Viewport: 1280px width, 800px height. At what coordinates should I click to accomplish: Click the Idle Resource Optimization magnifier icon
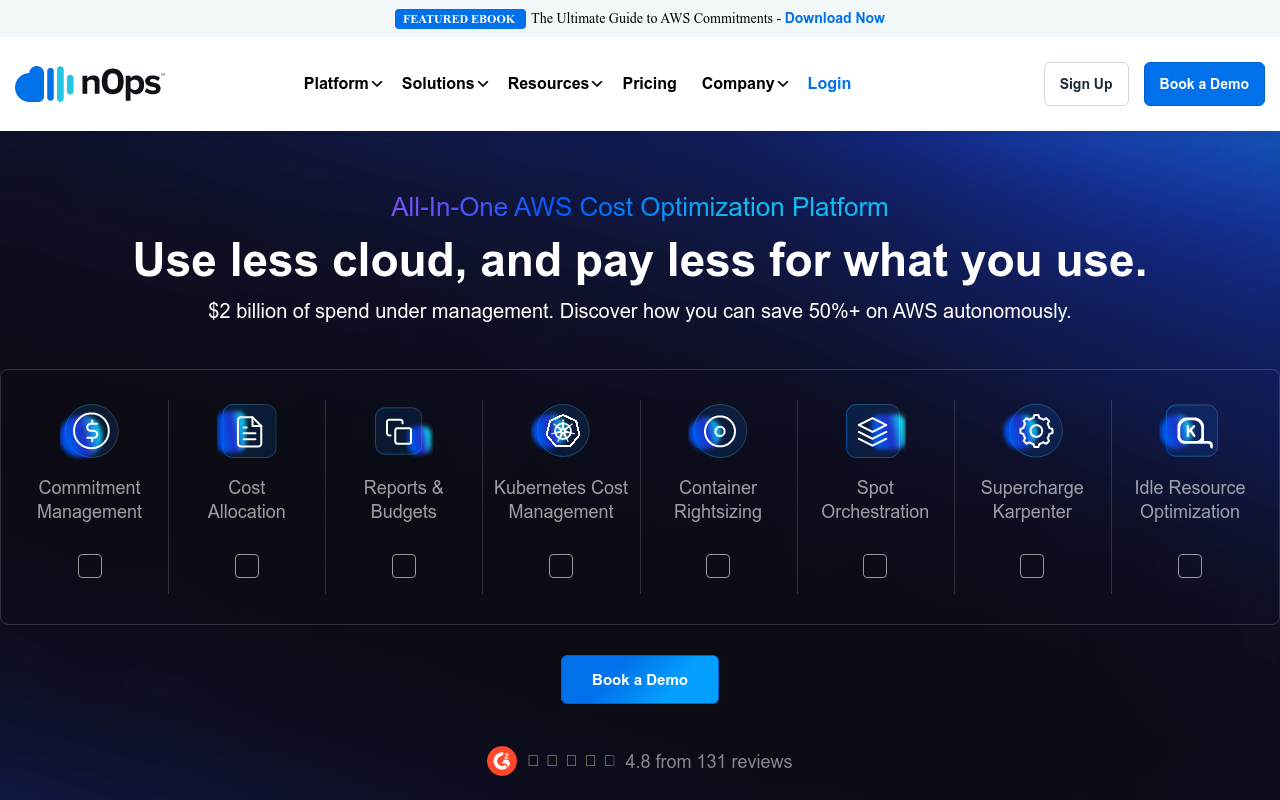pyautogui.click(x=1190, y=431)
